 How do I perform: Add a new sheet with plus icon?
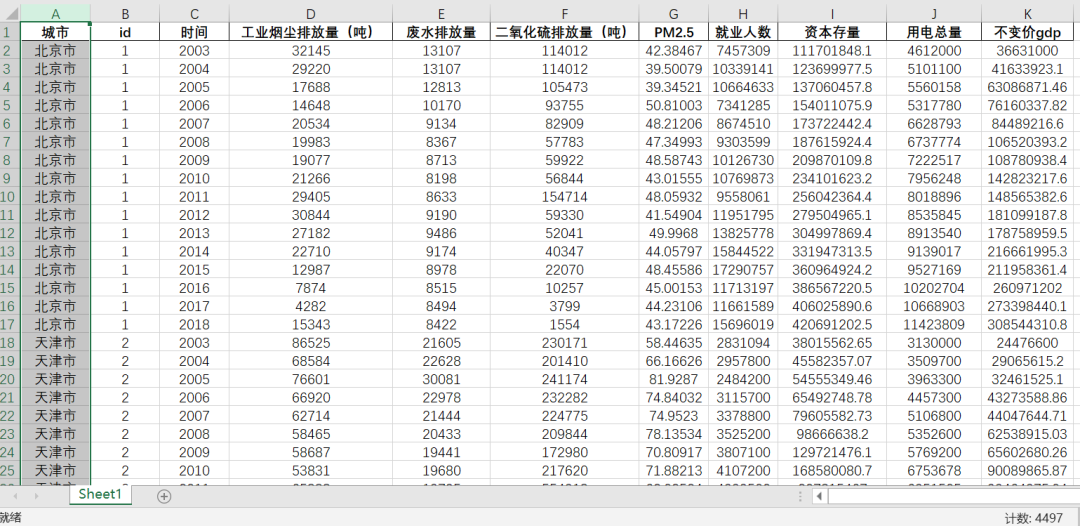point(164,496)
